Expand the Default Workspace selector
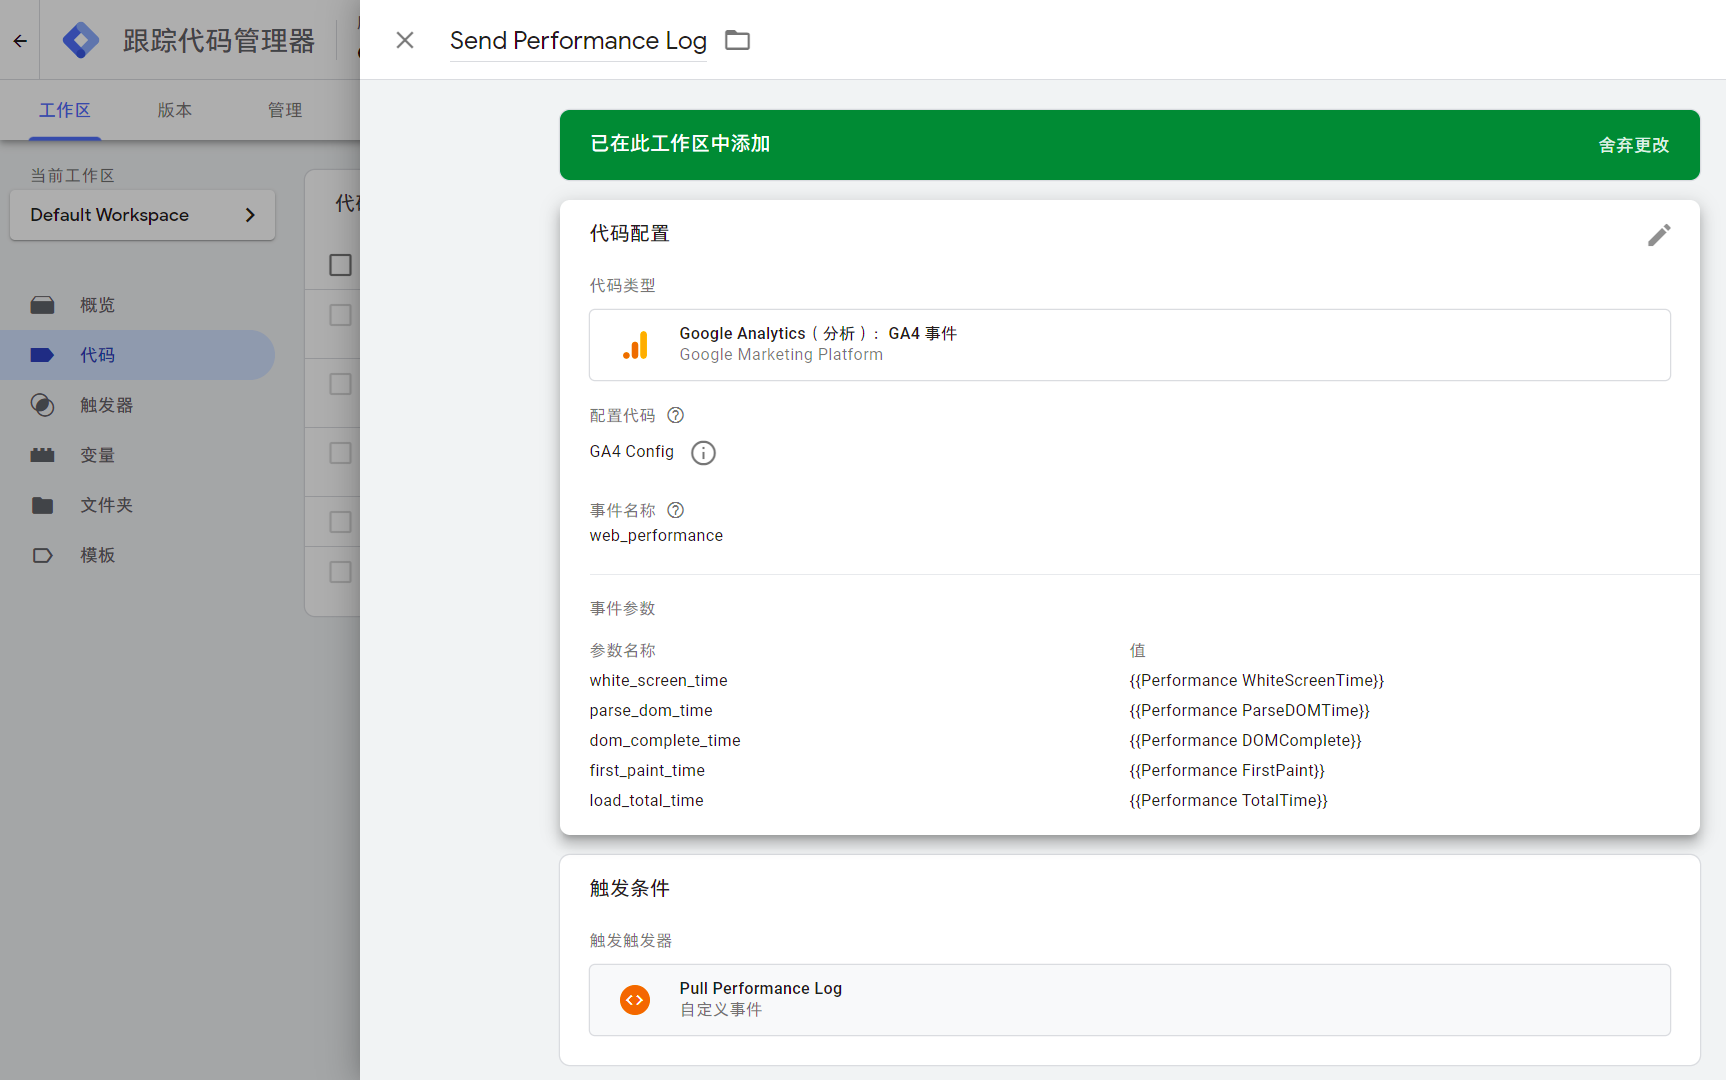This screenshot has width=1726, height=1080. (x=142, y=215)
